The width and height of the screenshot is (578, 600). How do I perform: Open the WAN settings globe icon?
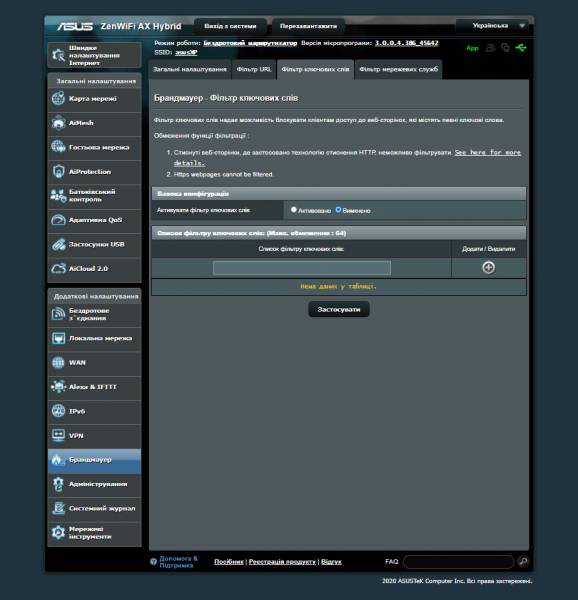58,362
